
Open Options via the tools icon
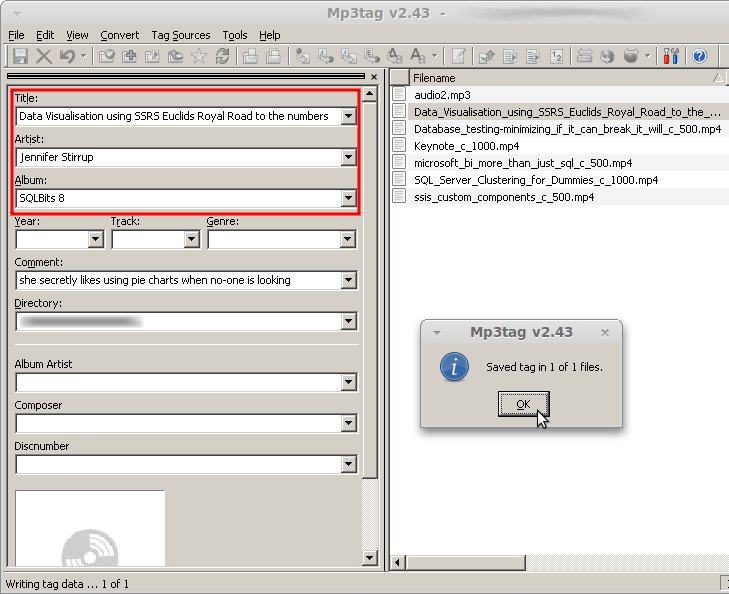coord(671,56)
